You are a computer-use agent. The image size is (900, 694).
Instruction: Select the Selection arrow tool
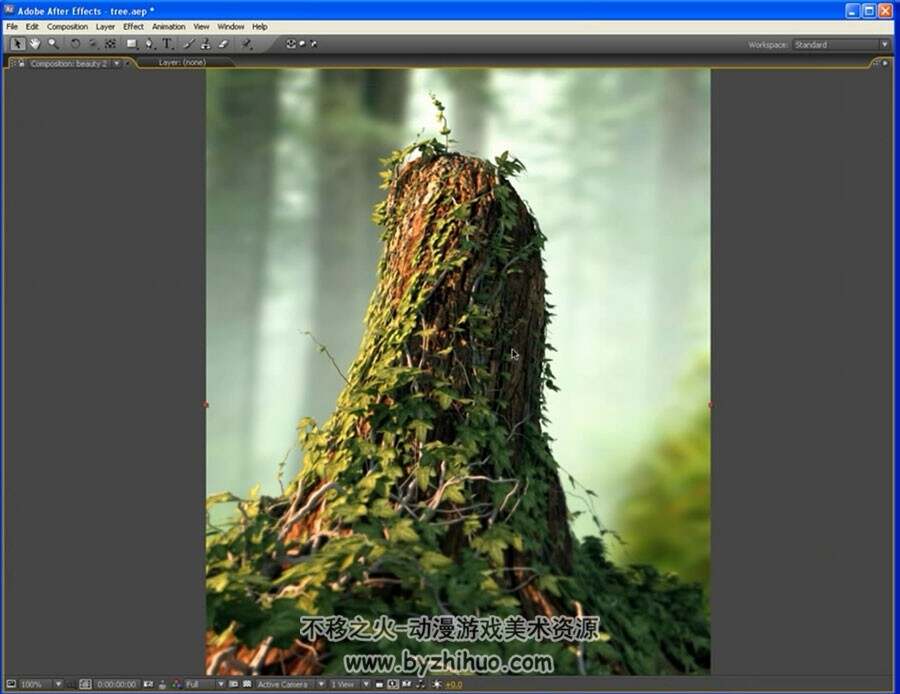coord(18,44)
